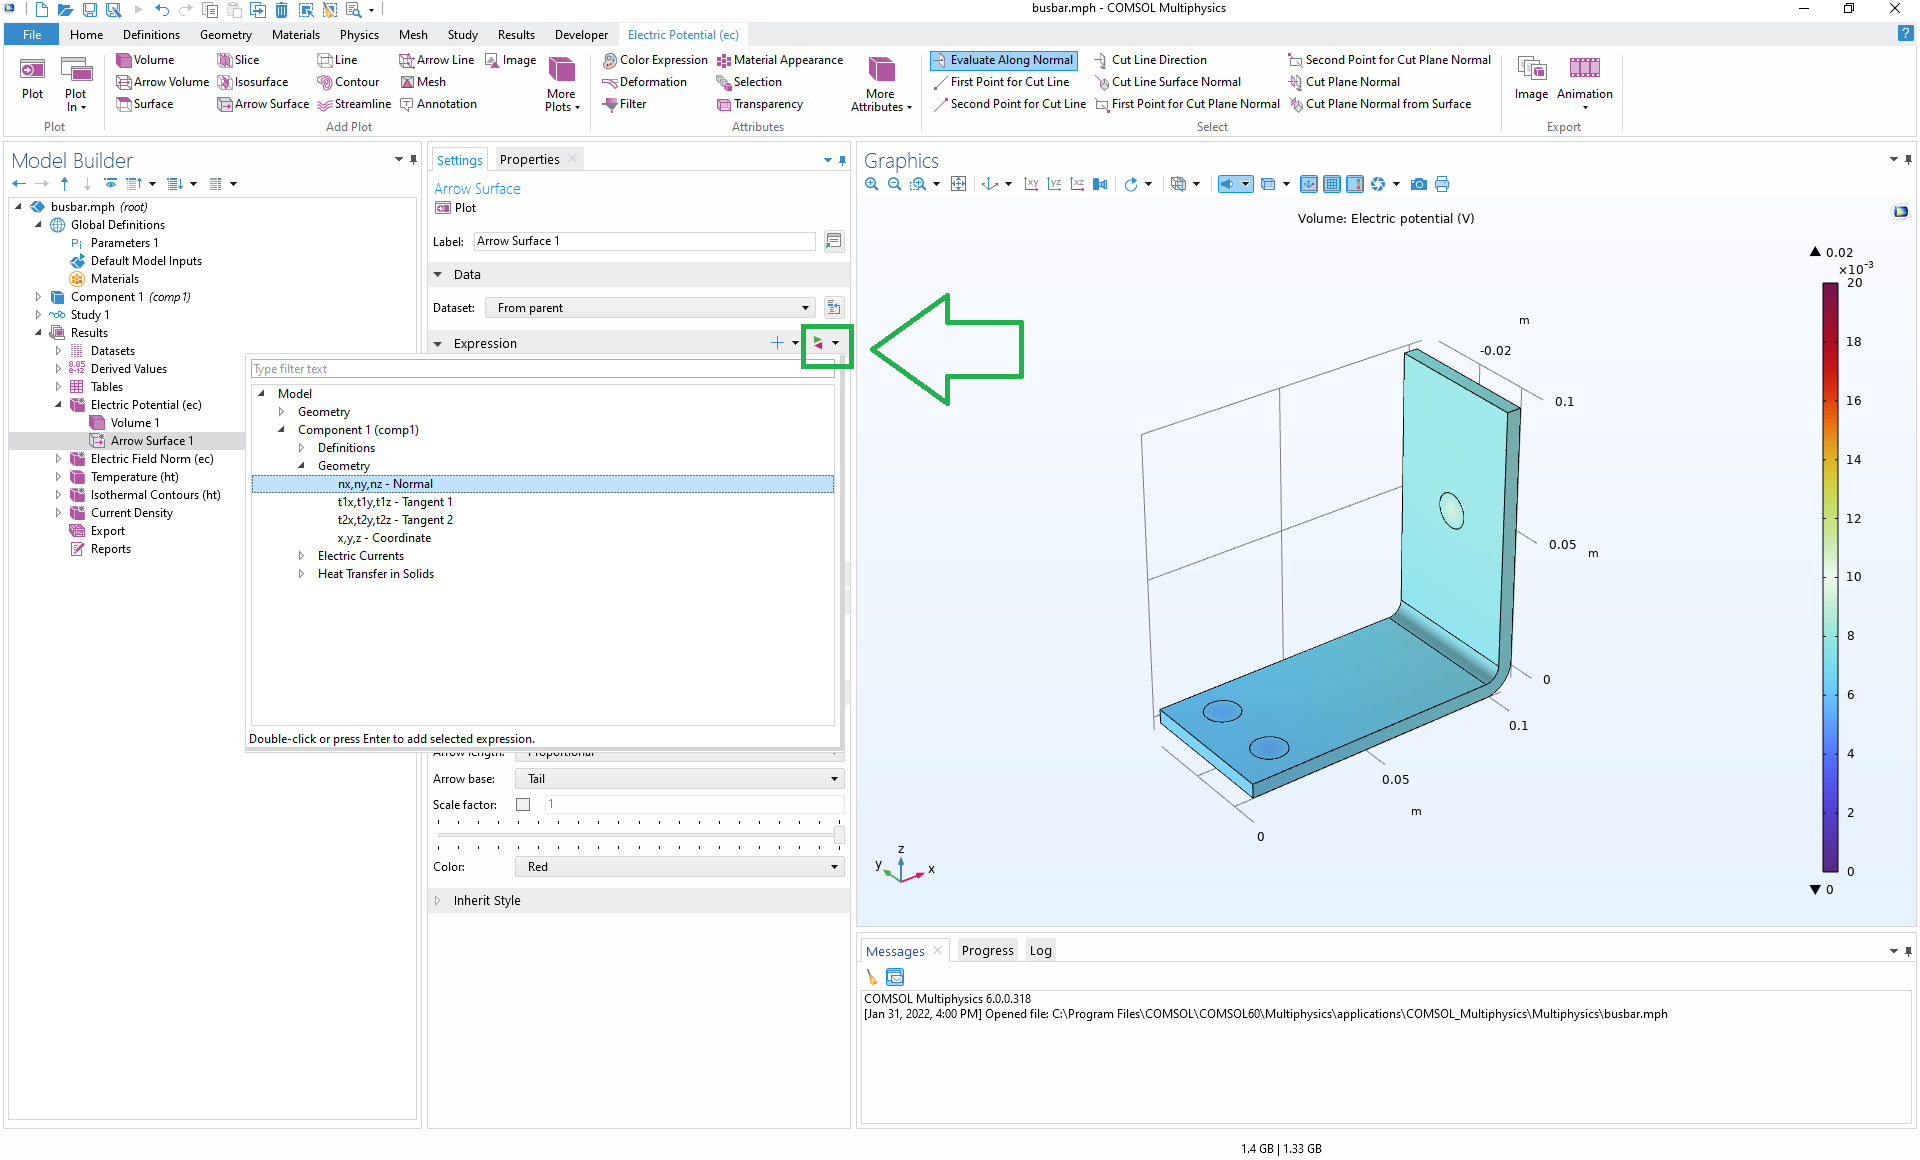Click Zoom In in Graphics toolbar

(x=871, y=184)
